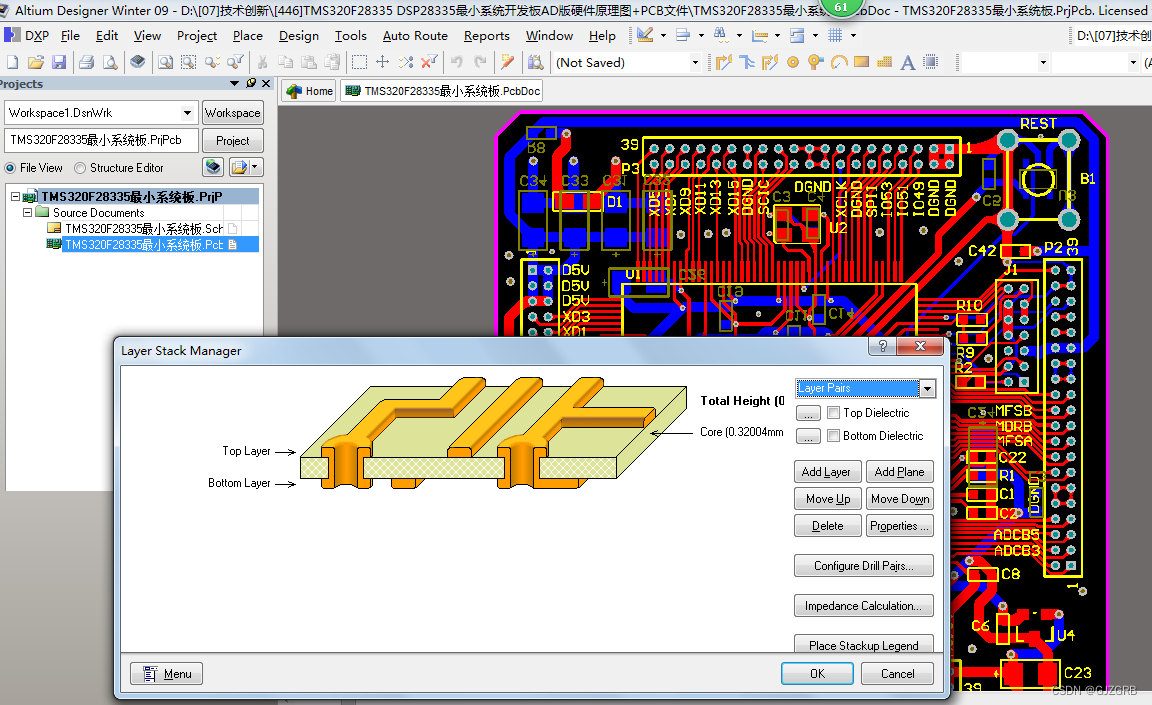Select the File View radio button

pos(10,167)
